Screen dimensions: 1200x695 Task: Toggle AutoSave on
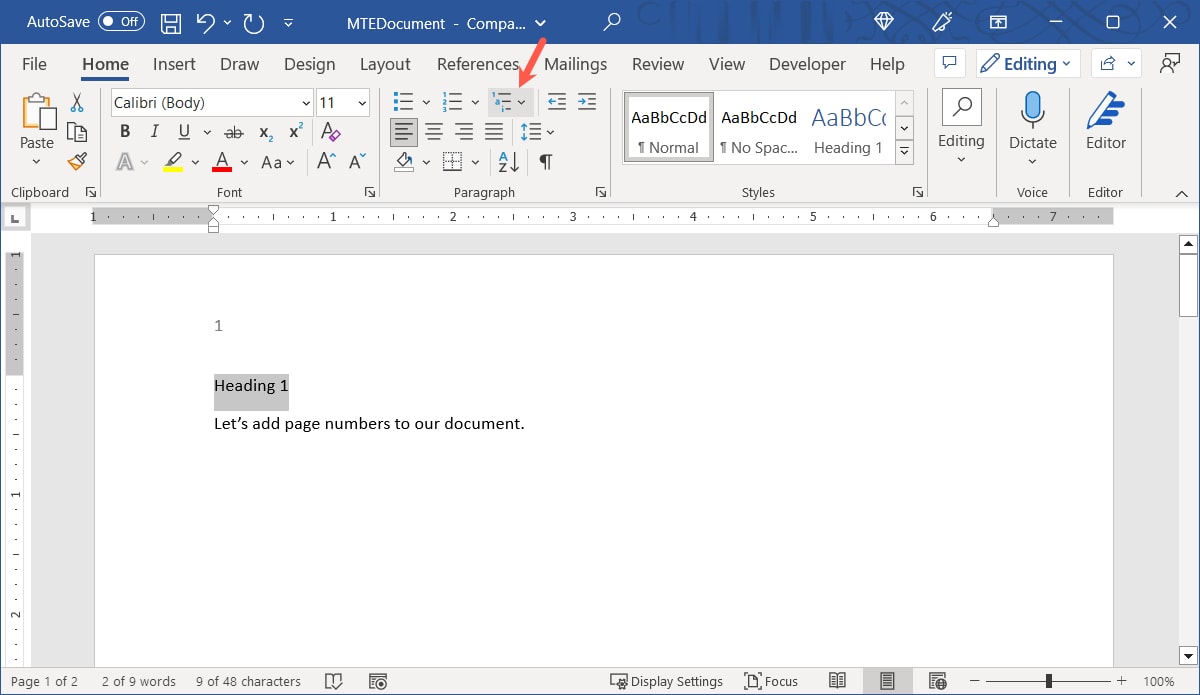[120, 21]
